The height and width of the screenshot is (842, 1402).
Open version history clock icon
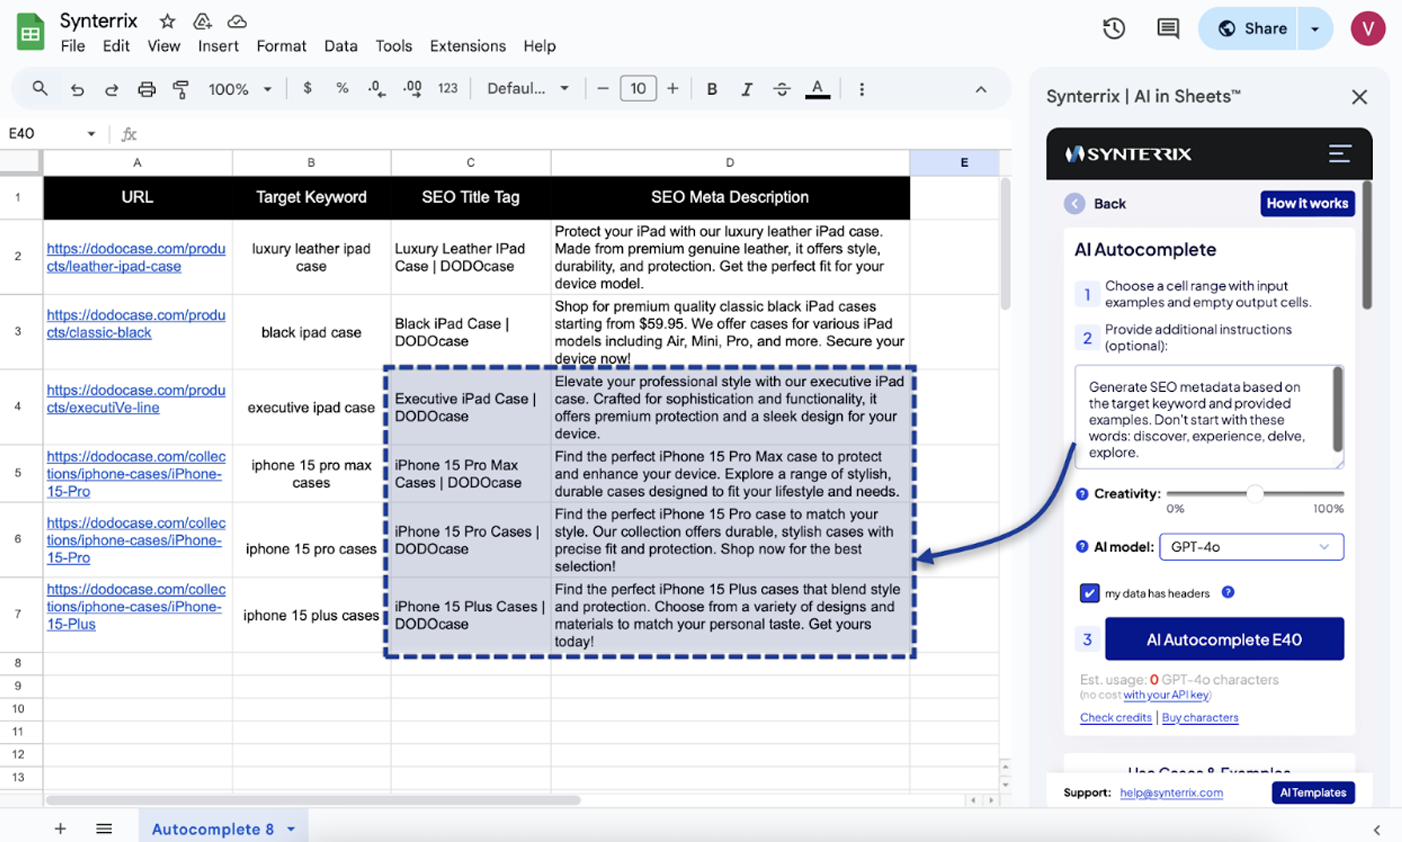(x=1114, y=28)
